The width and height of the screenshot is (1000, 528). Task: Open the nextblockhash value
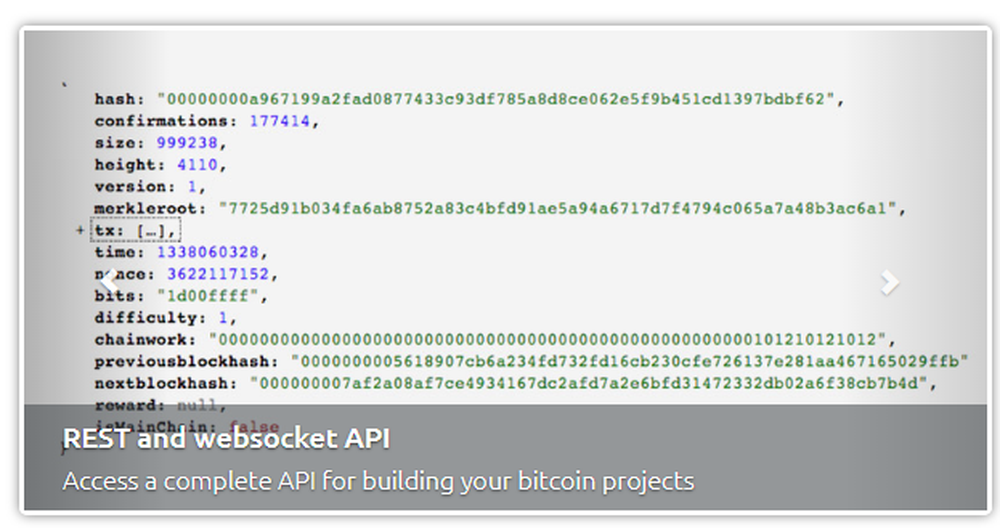(593, 384)
